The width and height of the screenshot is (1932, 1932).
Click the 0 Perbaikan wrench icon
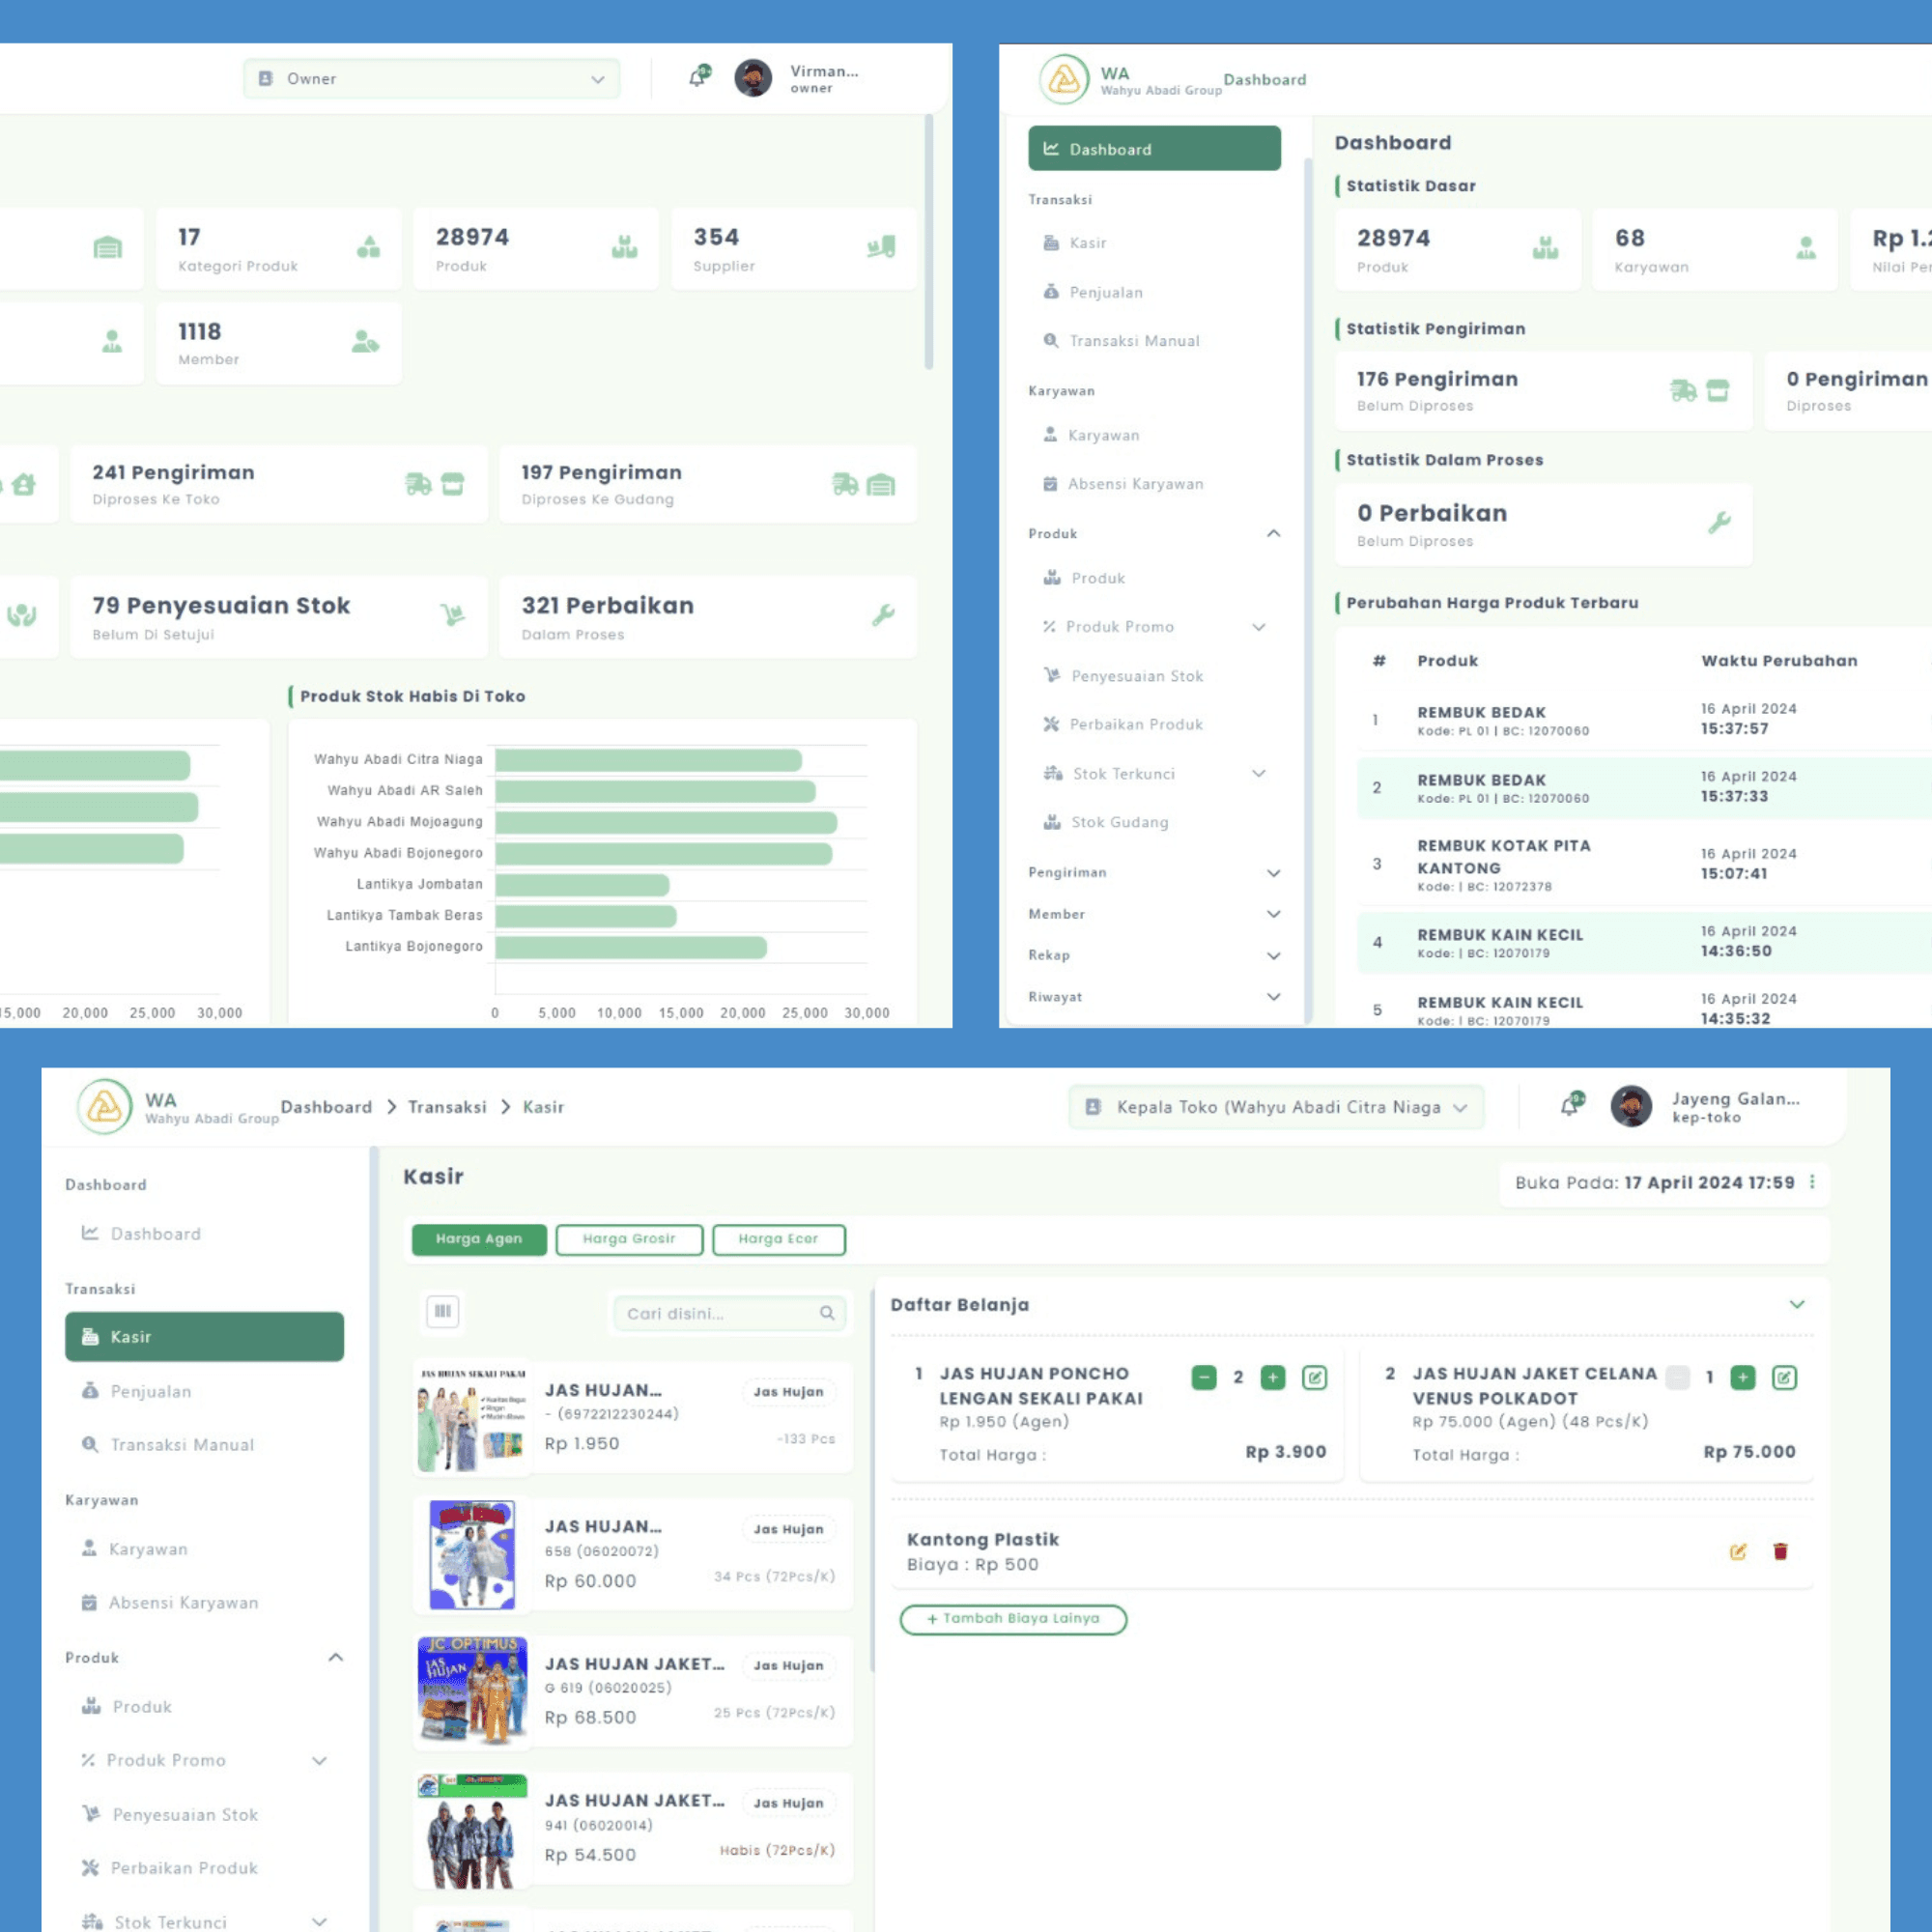coord(1720,522)
